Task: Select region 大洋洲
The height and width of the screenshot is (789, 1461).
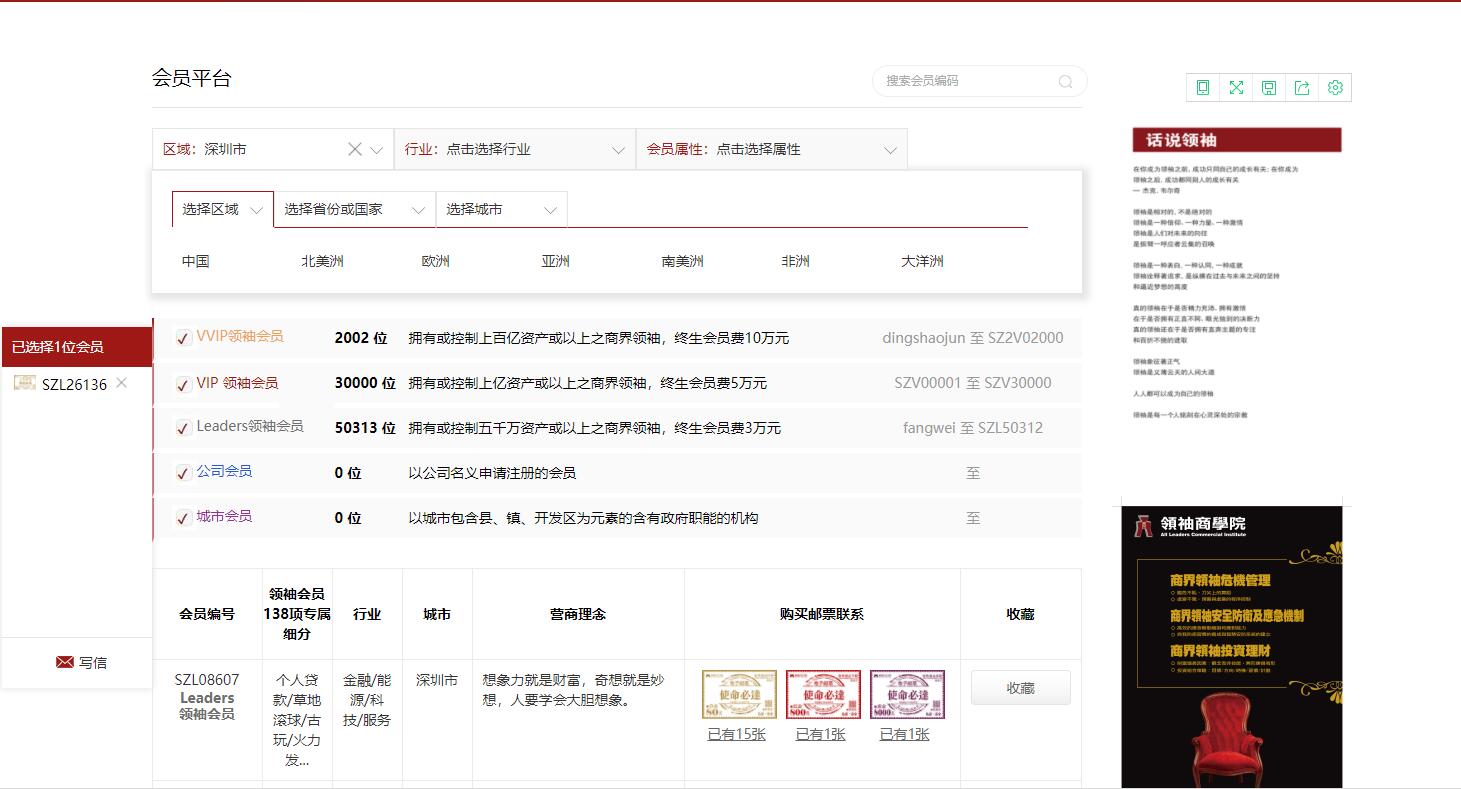Action: point(922,261)
